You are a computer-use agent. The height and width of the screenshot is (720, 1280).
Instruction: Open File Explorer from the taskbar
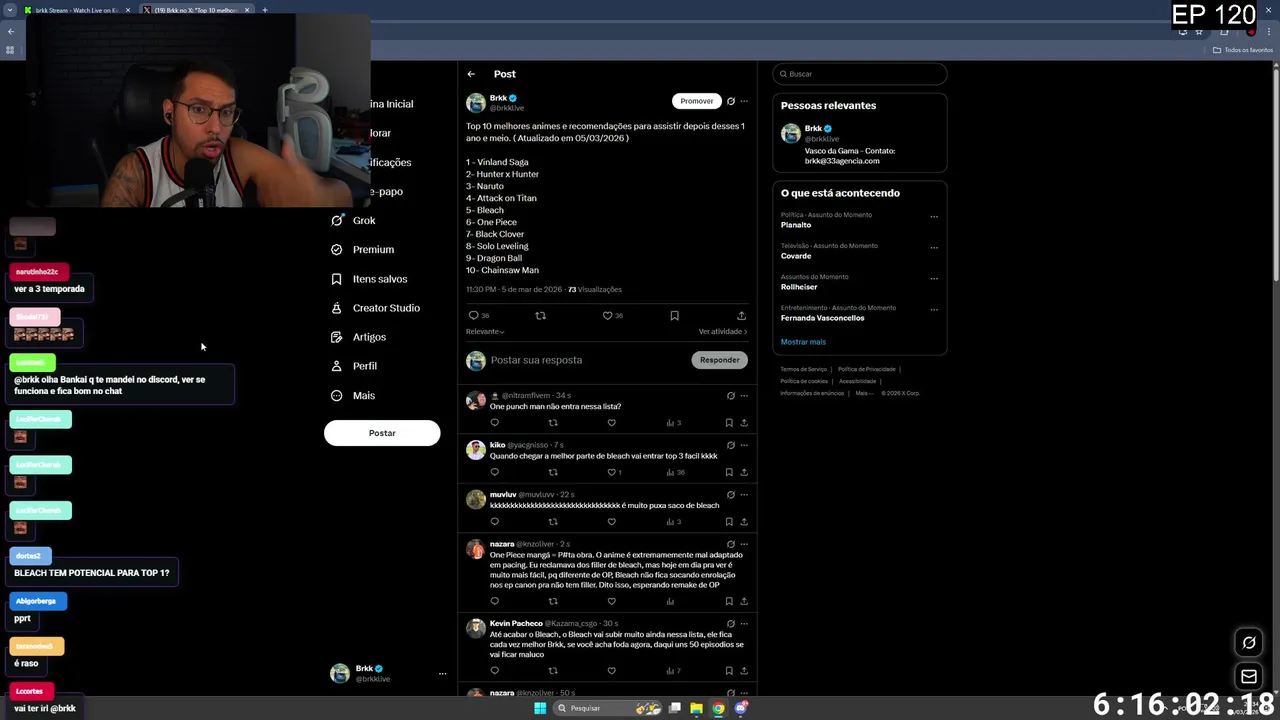[696, 708]
